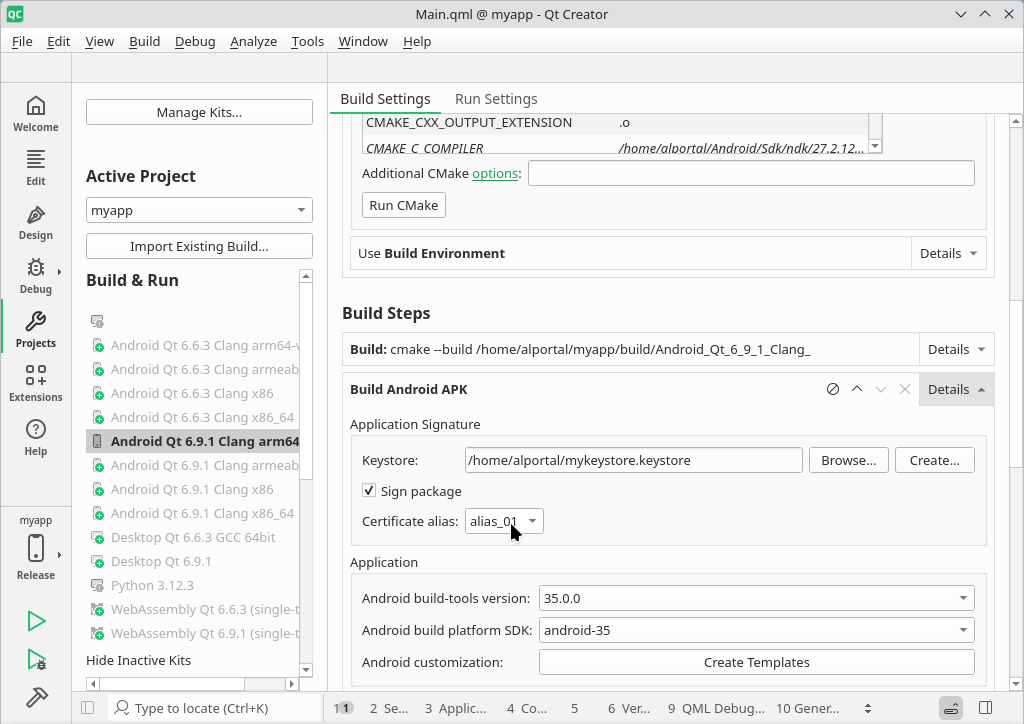Switch to Edit mode

(36, 168)
